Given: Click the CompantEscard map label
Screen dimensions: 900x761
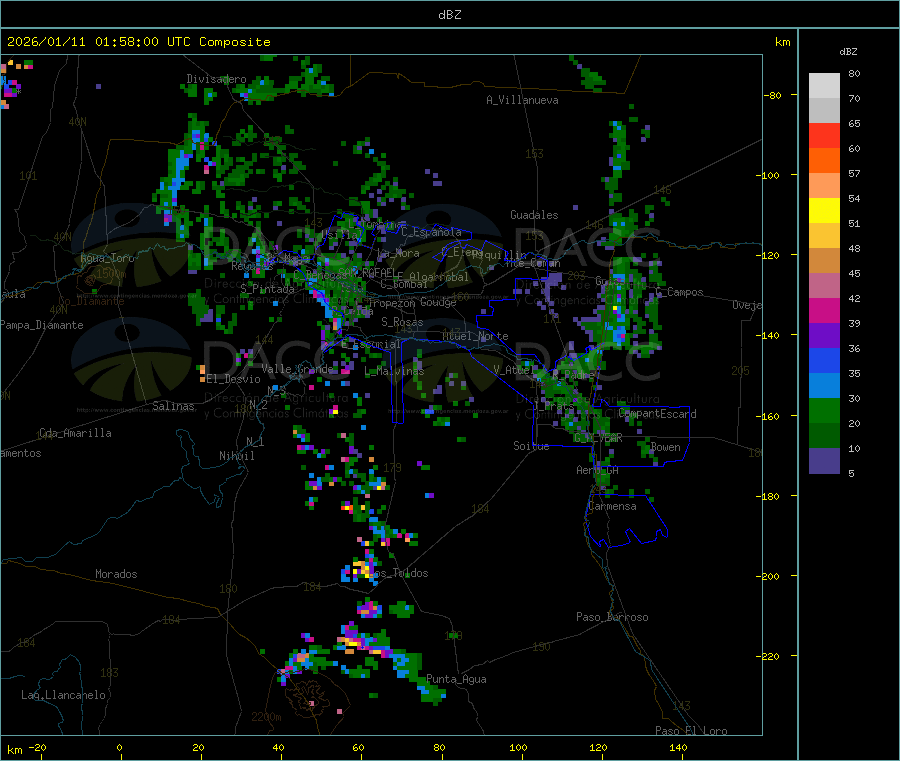Looking at the screenshot, I should (x=658, y=414).
